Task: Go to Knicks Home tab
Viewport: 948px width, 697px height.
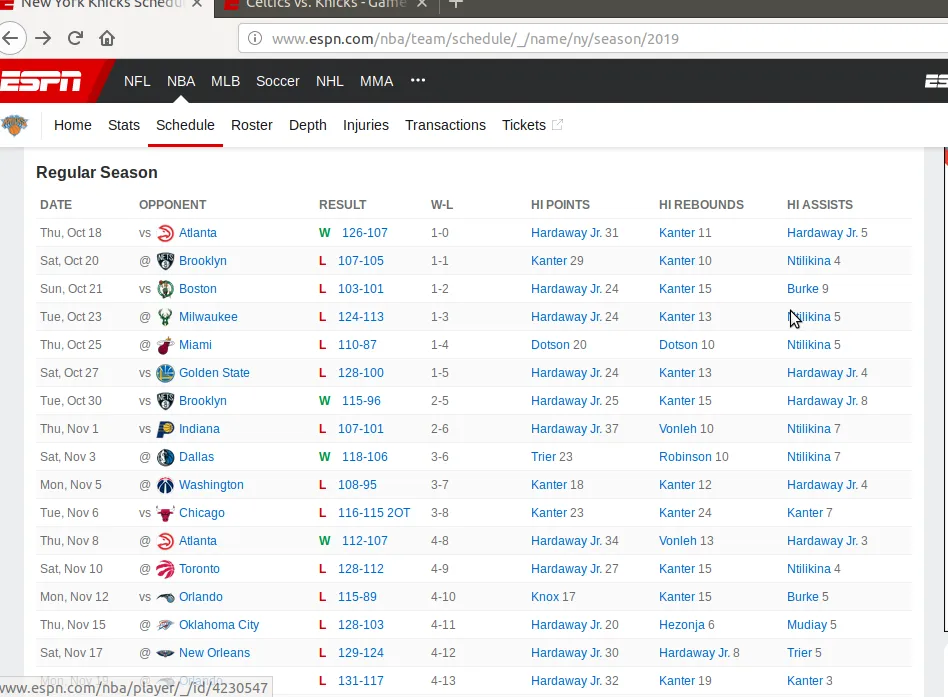Action: [73, 125]
